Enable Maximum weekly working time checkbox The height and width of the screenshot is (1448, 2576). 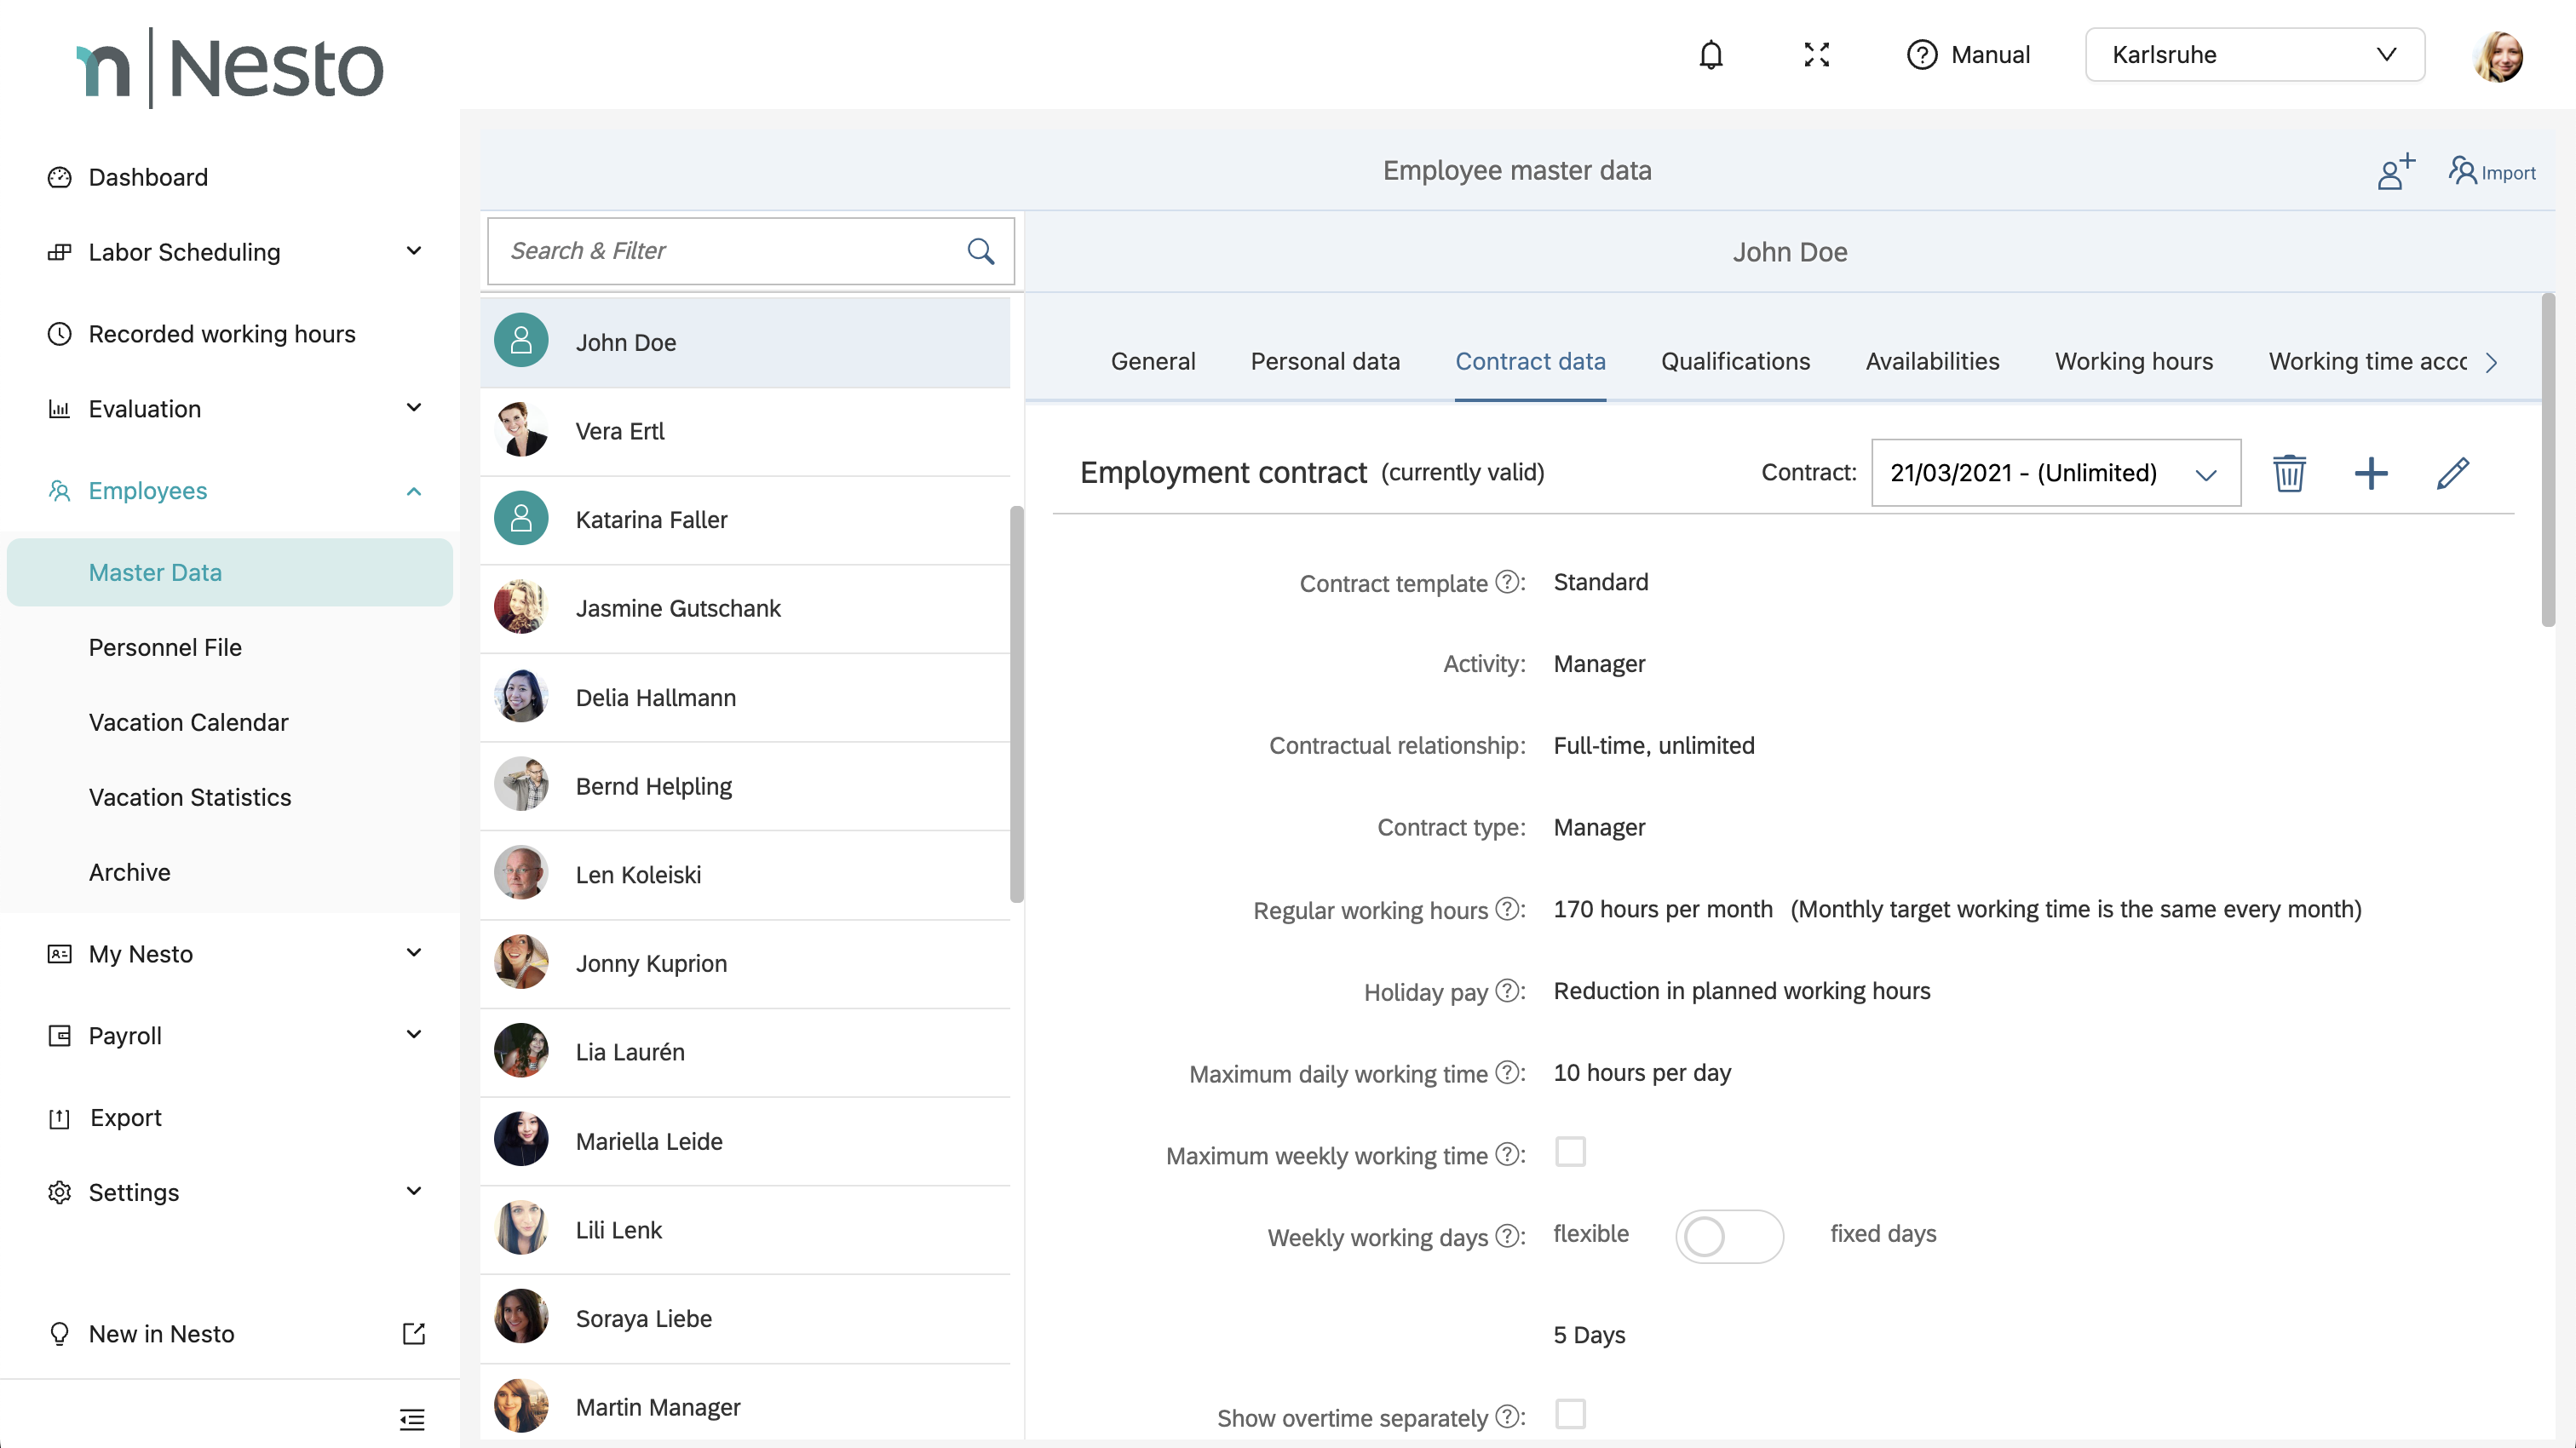1570,1152
